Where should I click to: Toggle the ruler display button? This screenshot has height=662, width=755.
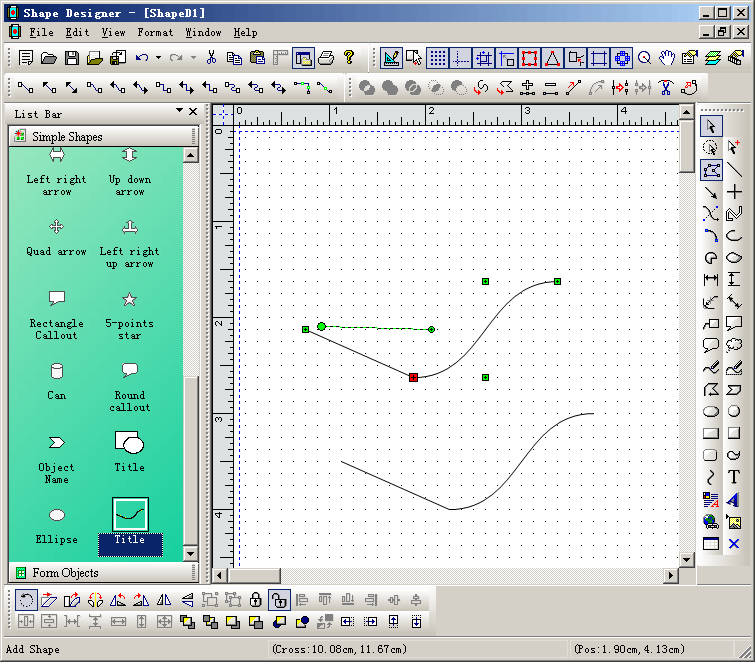(280, 58)
